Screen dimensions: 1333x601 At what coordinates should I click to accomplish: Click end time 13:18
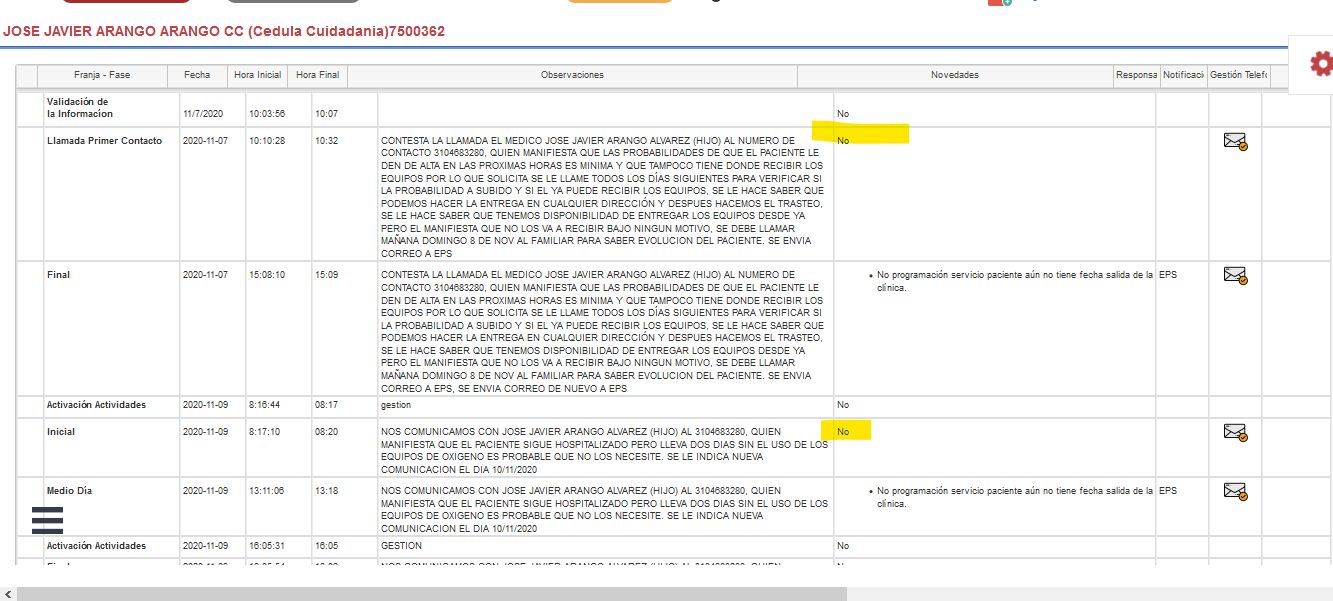326,491
